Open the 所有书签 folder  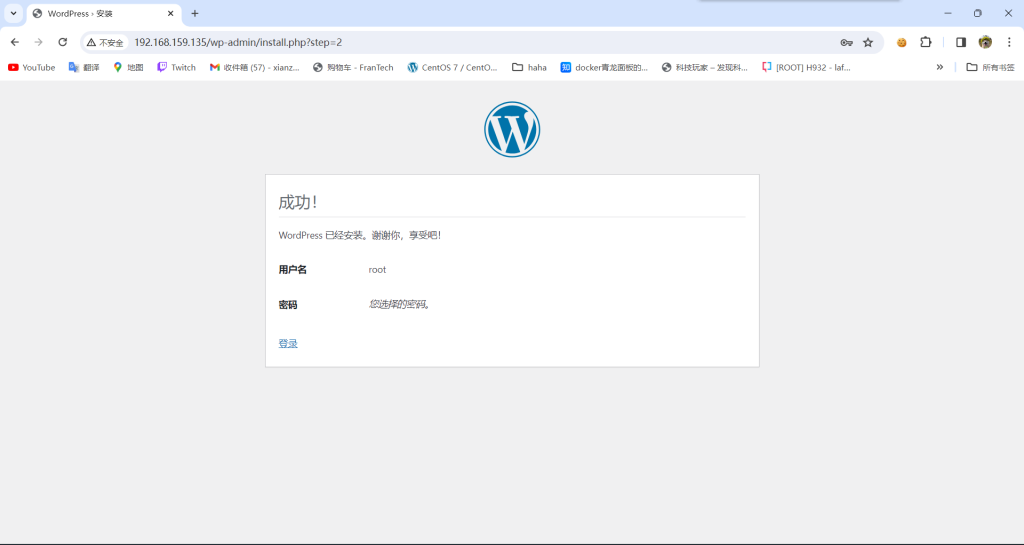click(990, 67)
